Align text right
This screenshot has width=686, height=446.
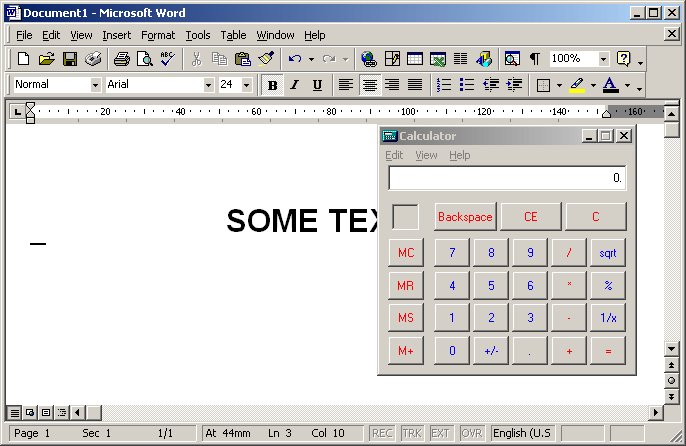click(392, 85)
